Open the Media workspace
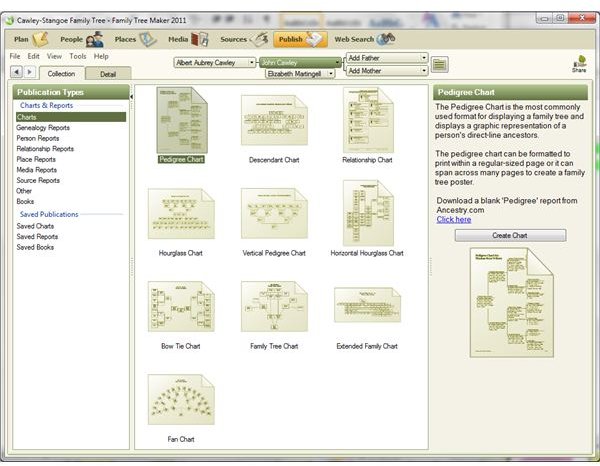 click(x=188, y=39)
